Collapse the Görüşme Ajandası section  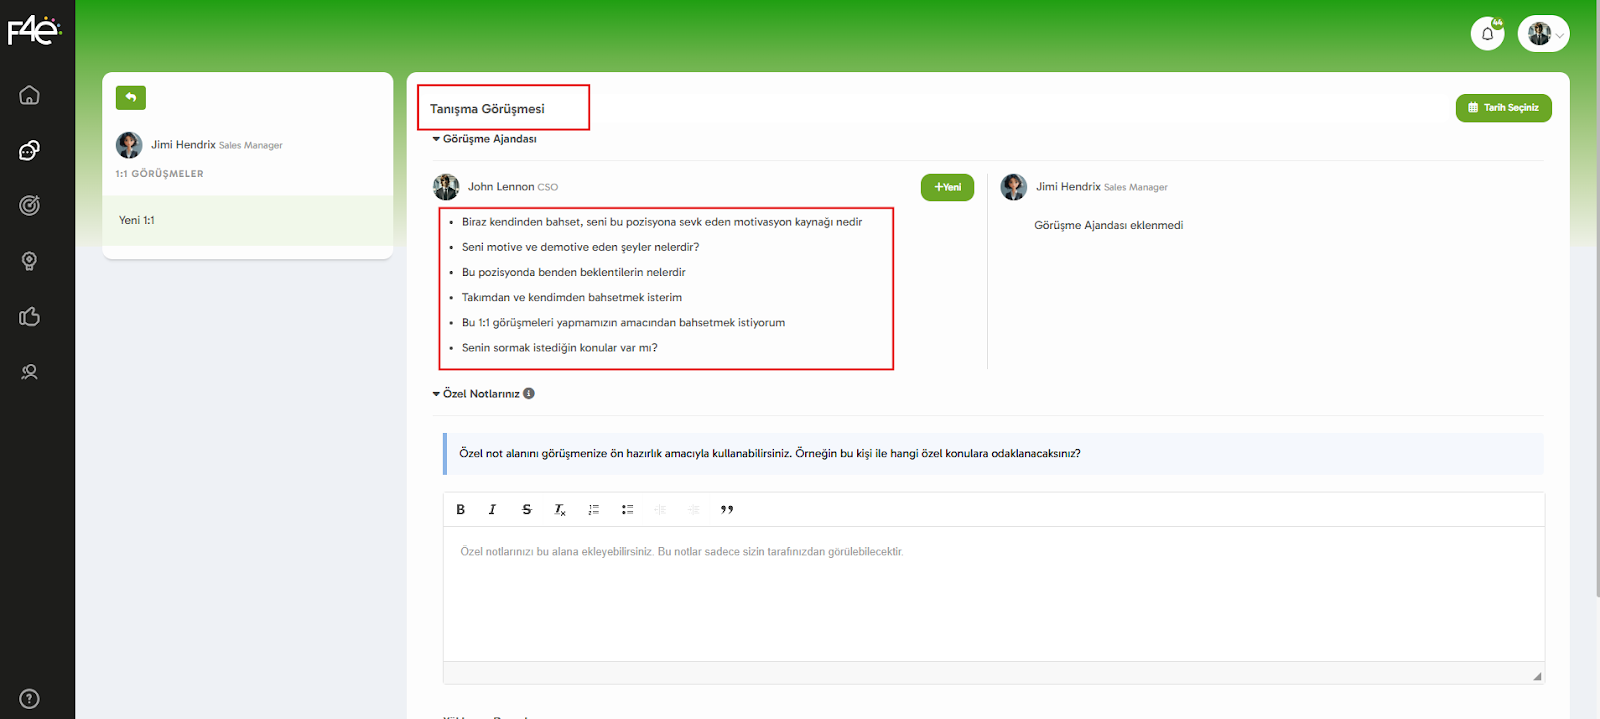point(484,139)
